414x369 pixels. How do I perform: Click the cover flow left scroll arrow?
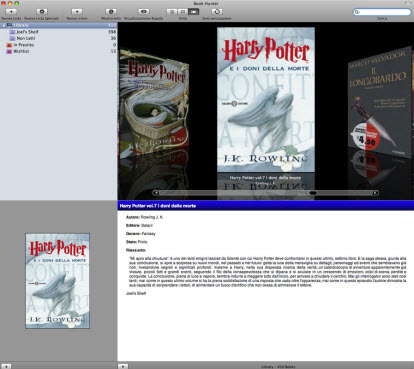(x=155, y=193)
